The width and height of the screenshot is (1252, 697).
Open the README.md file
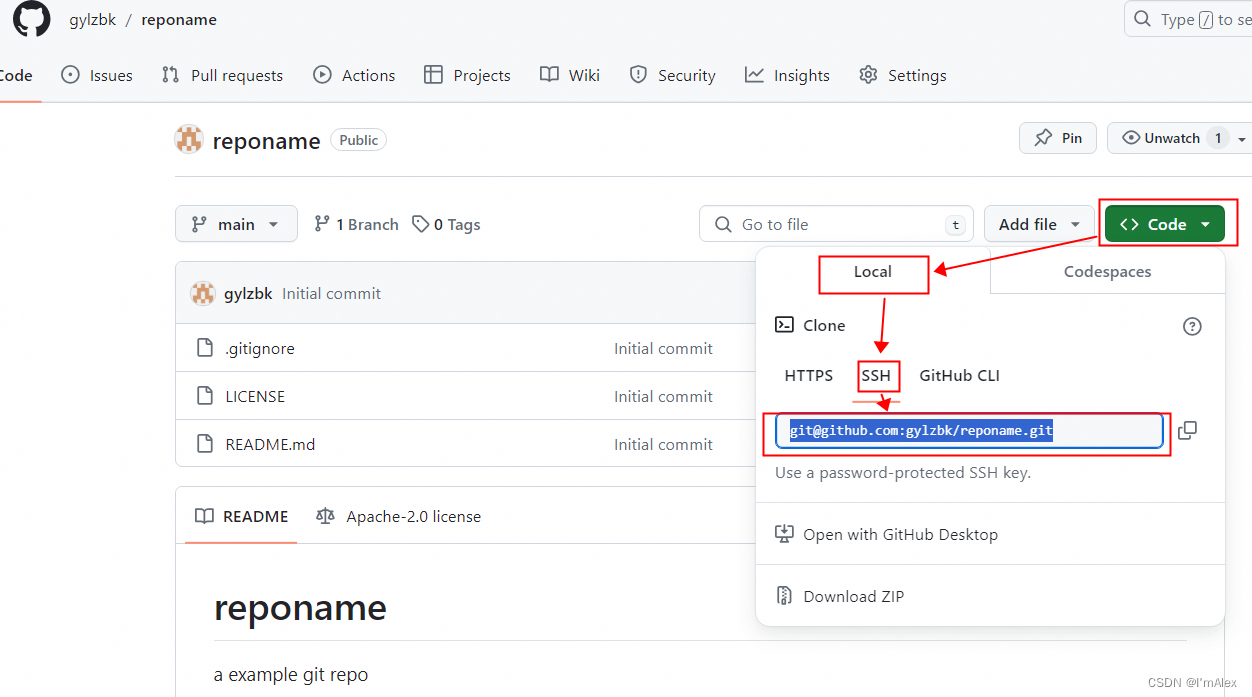point(270,444)
